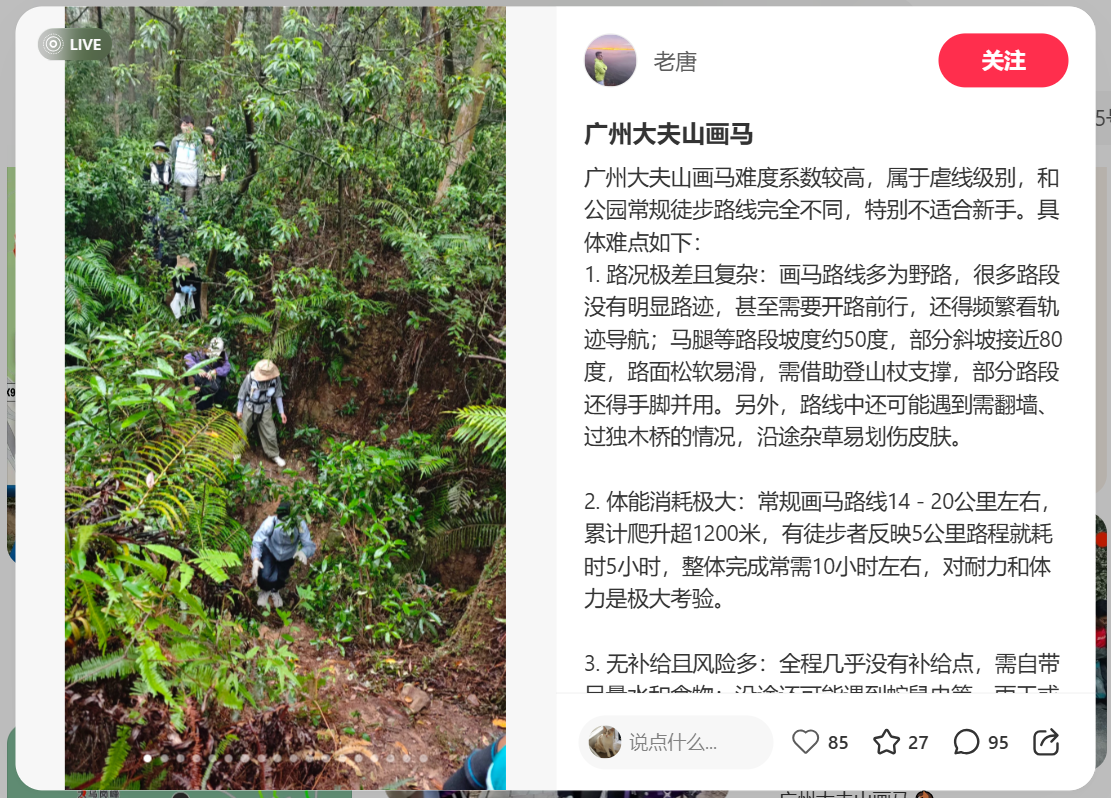Click the comment count 95
This screenshot has width=1111, height=798.
998,743
